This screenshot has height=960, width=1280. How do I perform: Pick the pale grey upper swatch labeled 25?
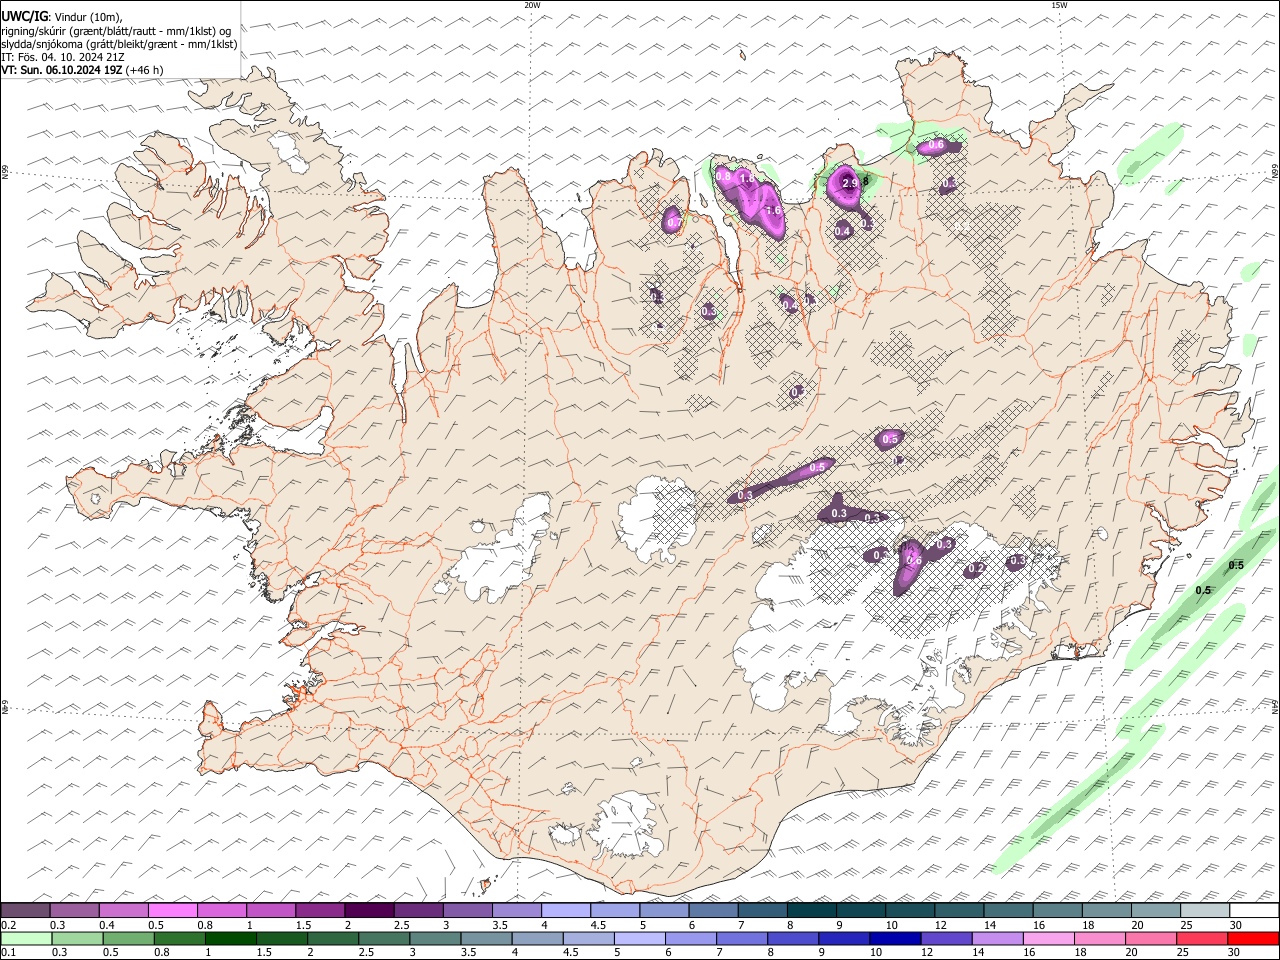point(1205,910)
